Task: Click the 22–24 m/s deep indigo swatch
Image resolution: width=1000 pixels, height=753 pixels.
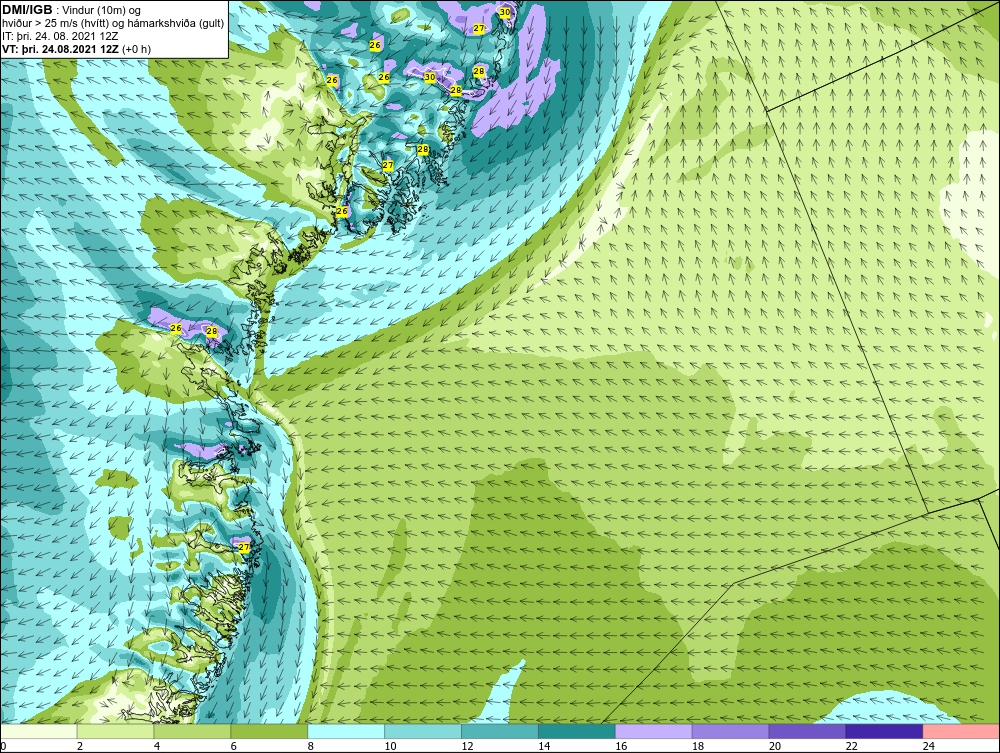Action: click(x=884, y=731)
